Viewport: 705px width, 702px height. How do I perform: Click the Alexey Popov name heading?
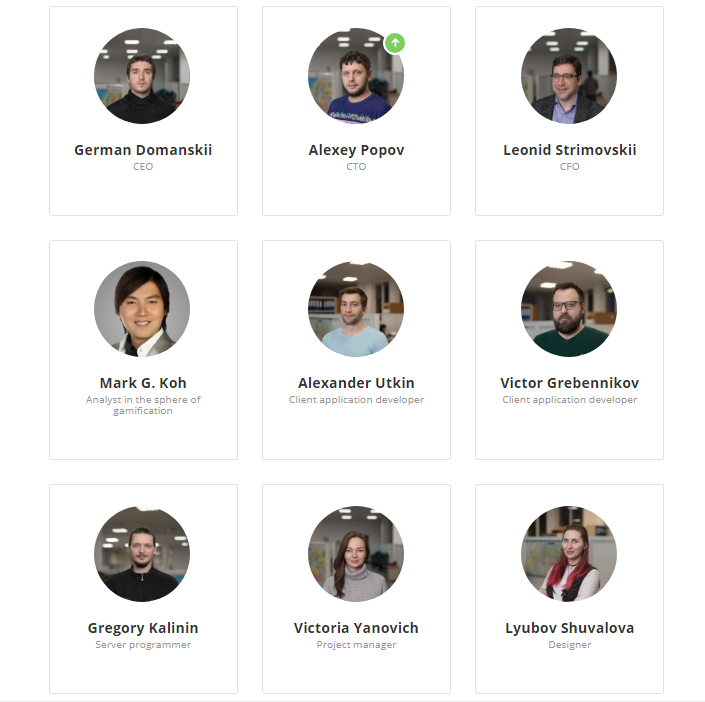(x=356, y=150)
